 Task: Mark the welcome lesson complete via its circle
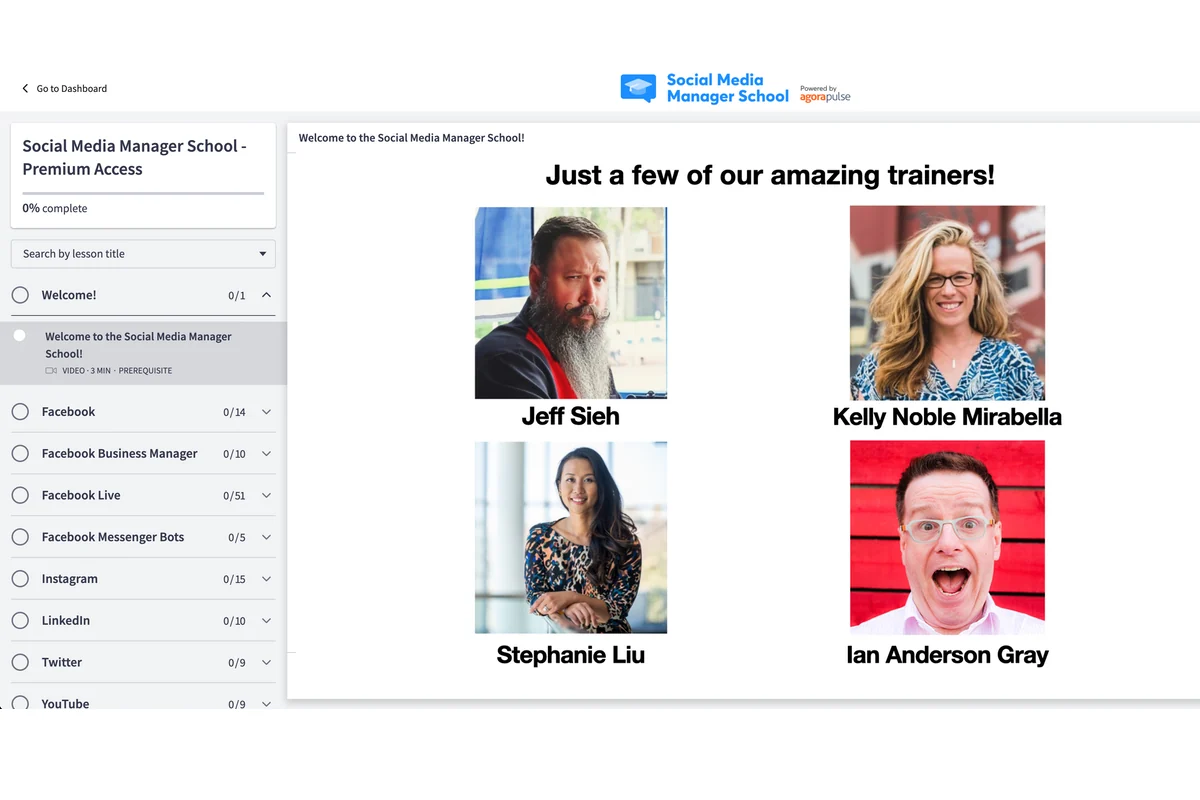click(x=20, y=336)
